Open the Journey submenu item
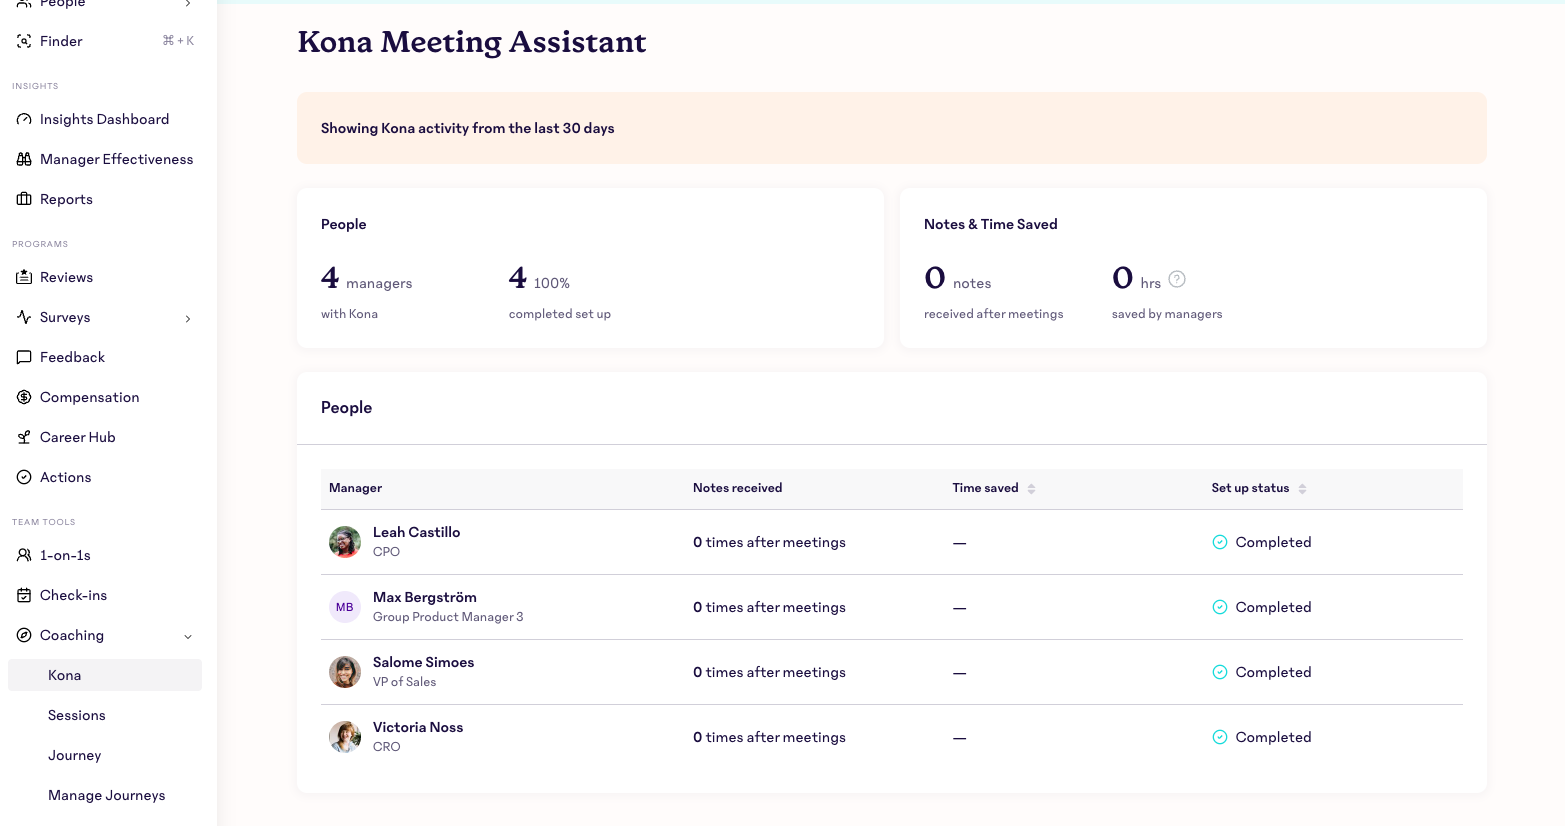Screen dimensions: 1565x826 tap(75, 755)
